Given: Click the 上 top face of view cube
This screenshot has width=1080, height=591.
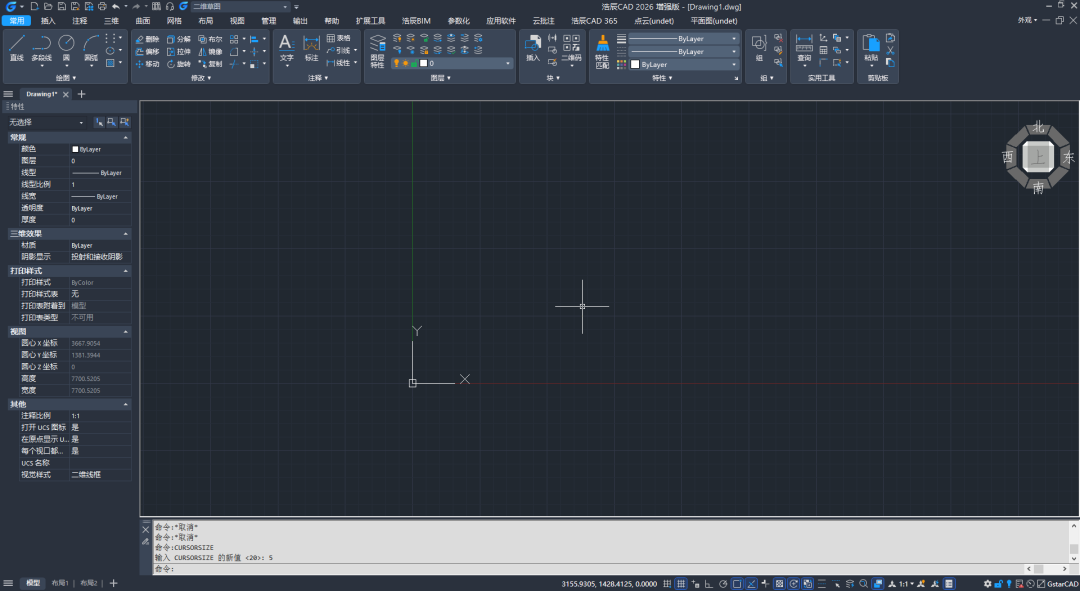Looking at the screenshot, I should pos(1038,157).
